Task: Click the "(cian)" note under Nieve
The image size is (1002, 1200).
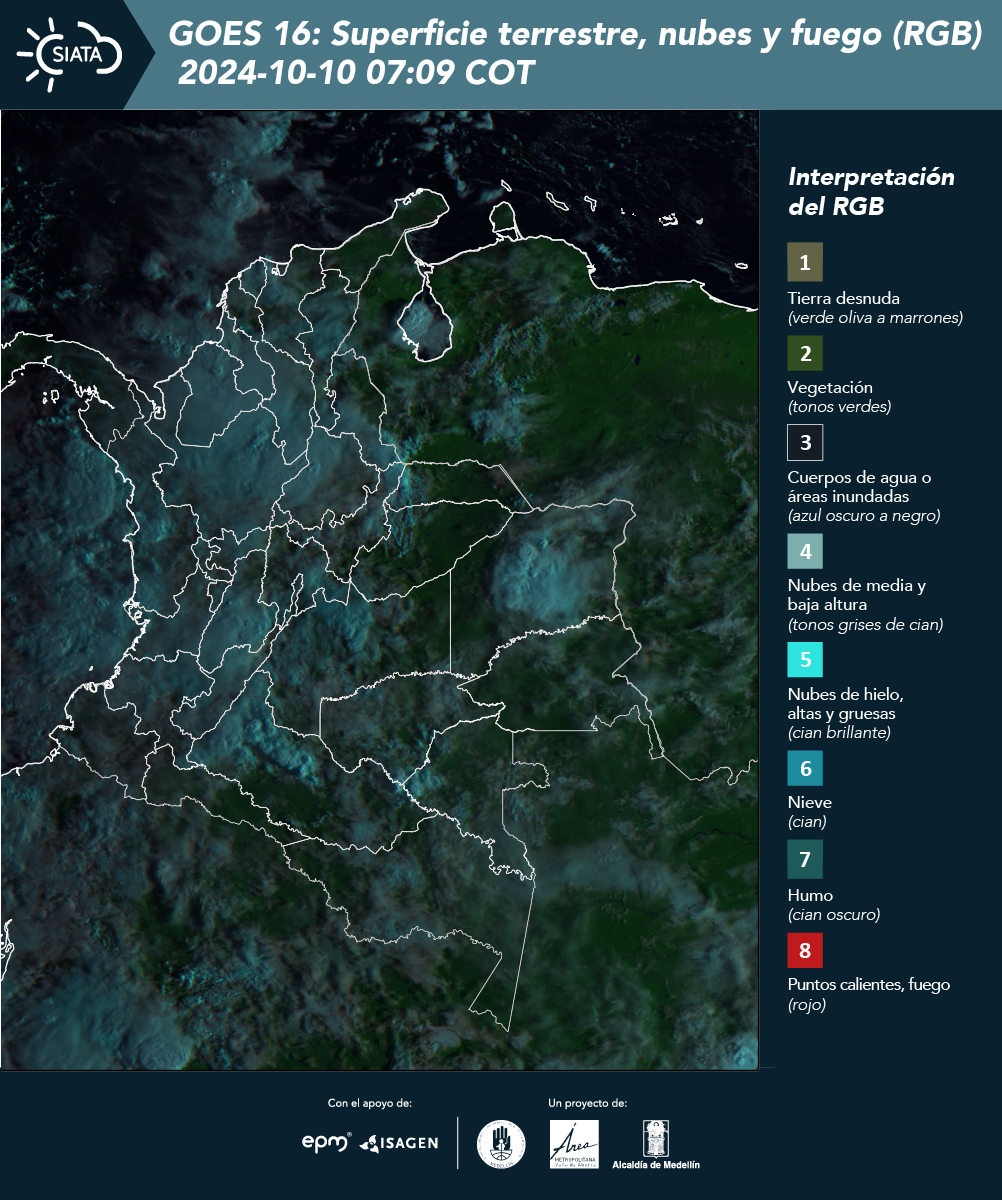Action: click(x=807, y=822)
